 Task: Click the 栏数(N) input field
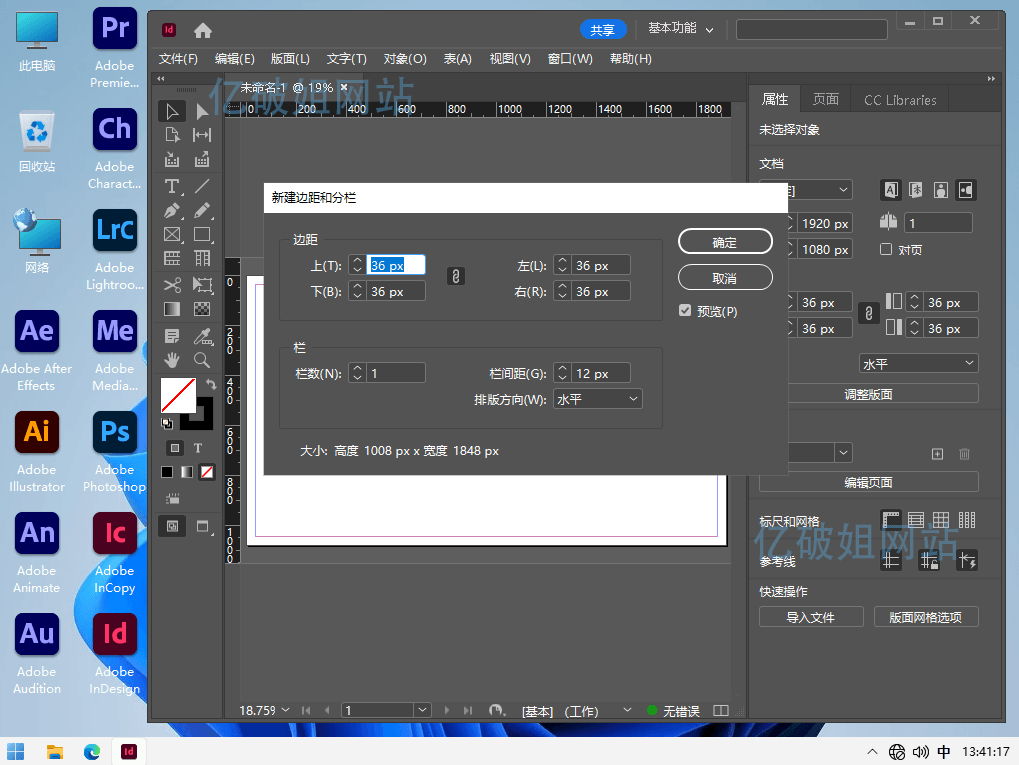(x=396, y=373)
